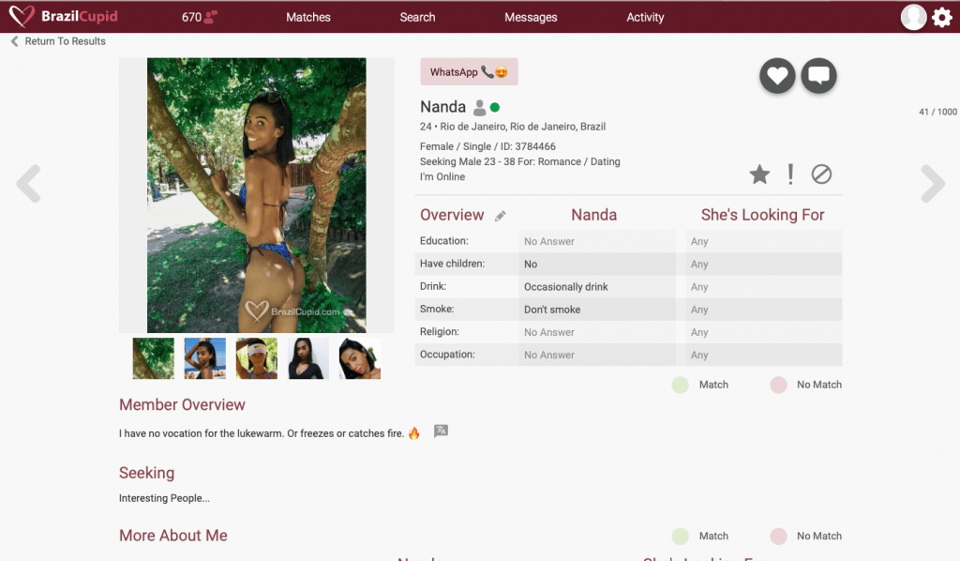Viewport: 960px width, 561px height.
Task: Select the second photo thumbnail
Action: pos(205,358)
